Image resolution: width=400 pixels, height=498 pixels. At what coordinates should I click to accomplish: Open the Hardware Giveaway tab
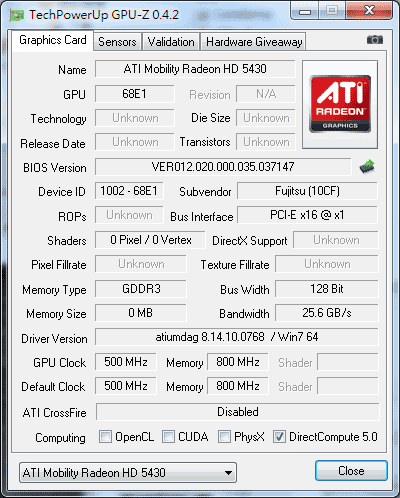click(x=254, y=42)
